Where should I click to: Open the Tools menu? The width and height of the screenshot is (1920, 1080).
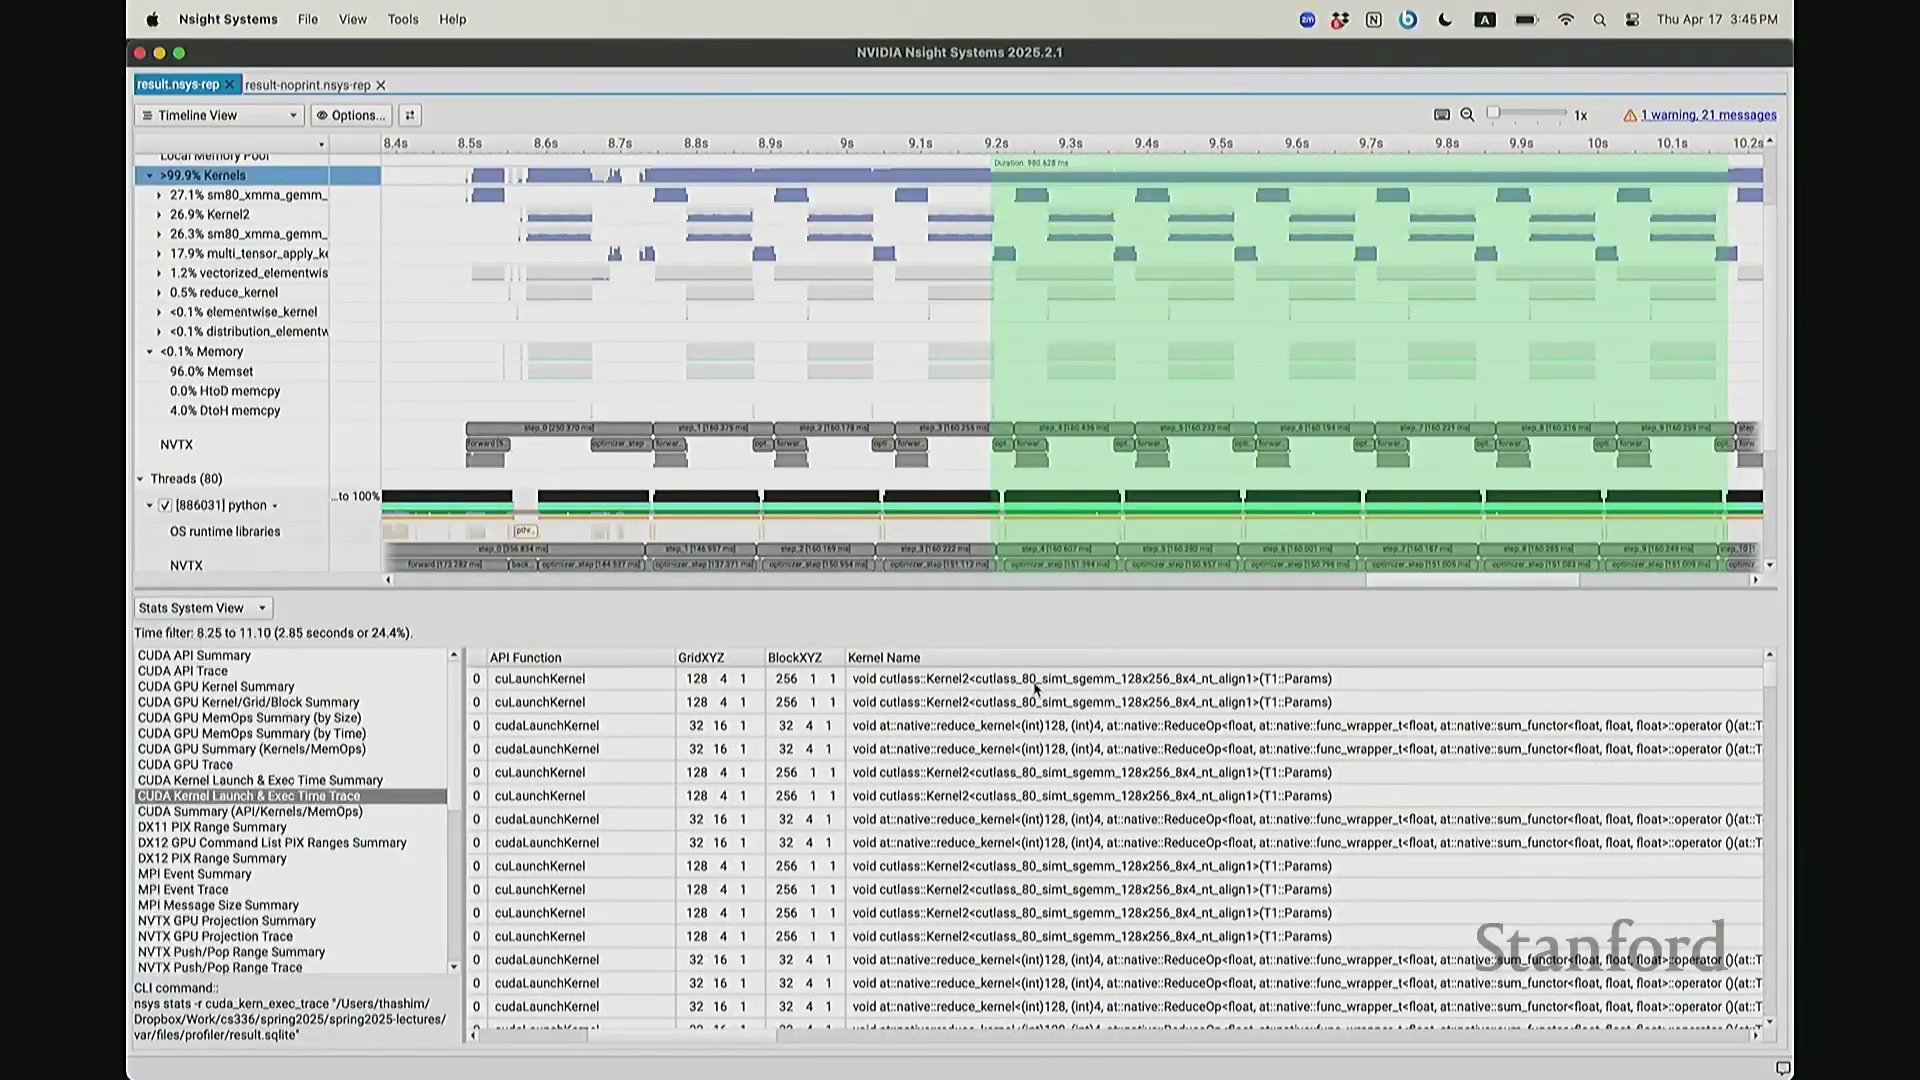click(403, 19)
